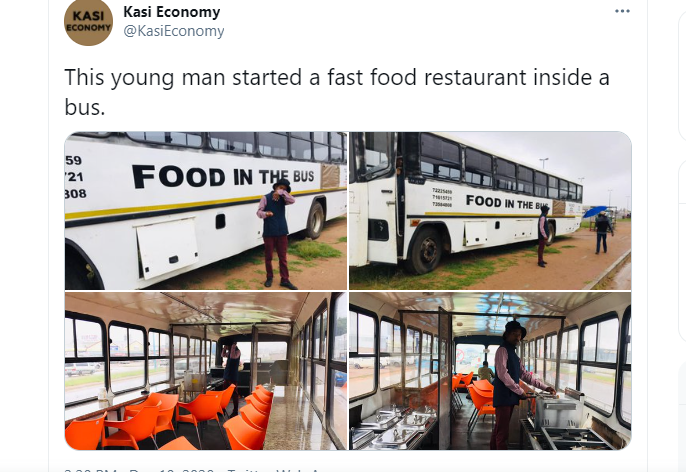This screenshot has height=472, width=686.
Task: Visit the @KasiEconomy handle link
Action: coord(174,31)
